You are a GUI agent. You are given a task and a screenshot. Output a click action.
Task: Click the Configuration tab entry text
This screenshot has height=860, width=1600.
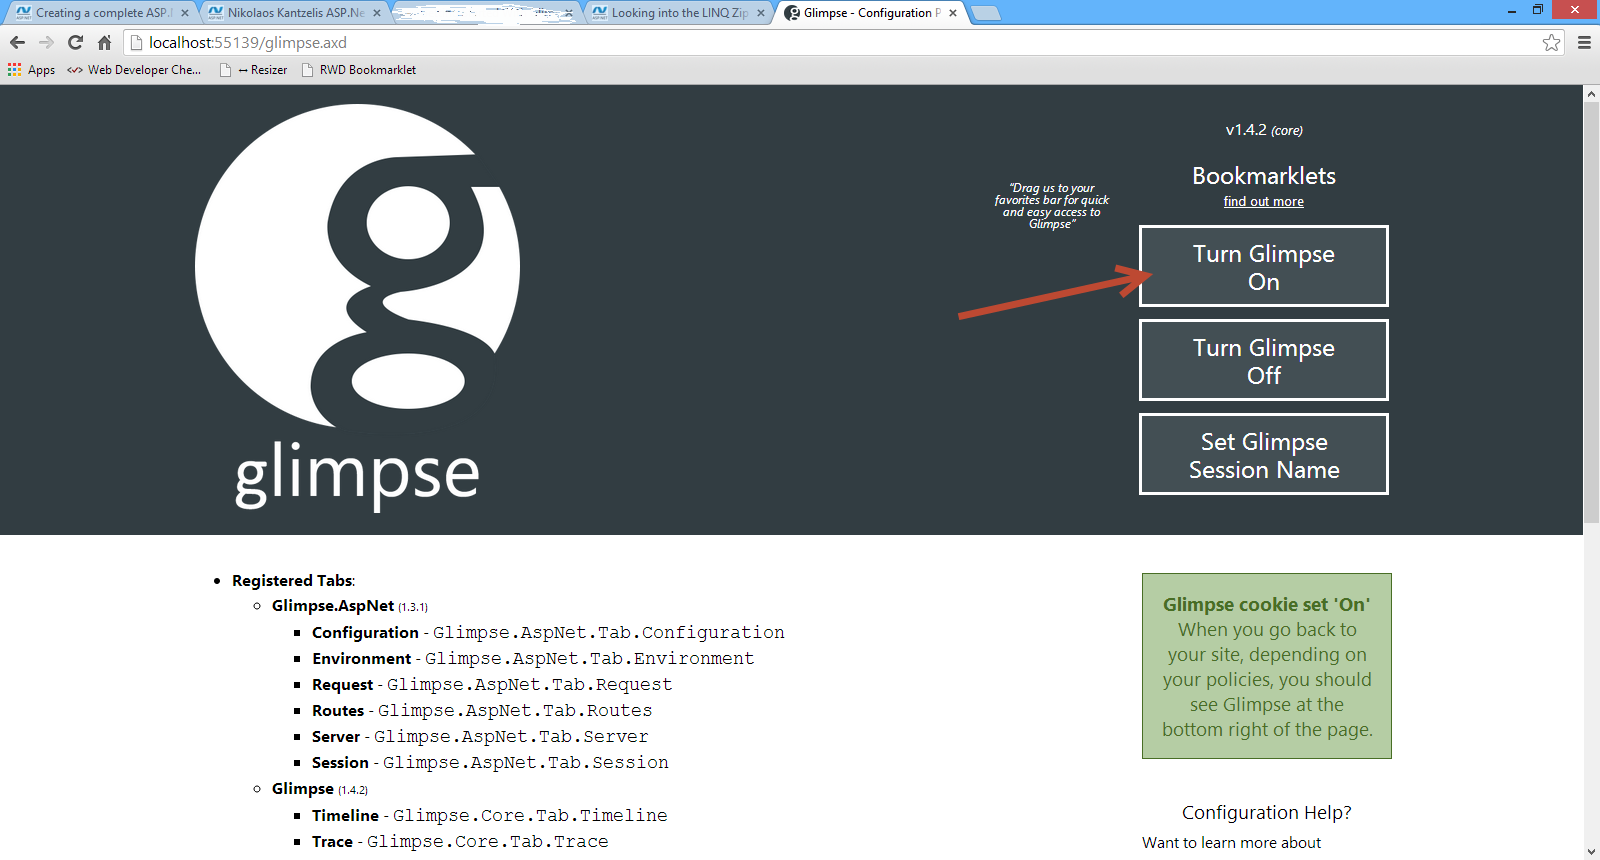[548, 632]
